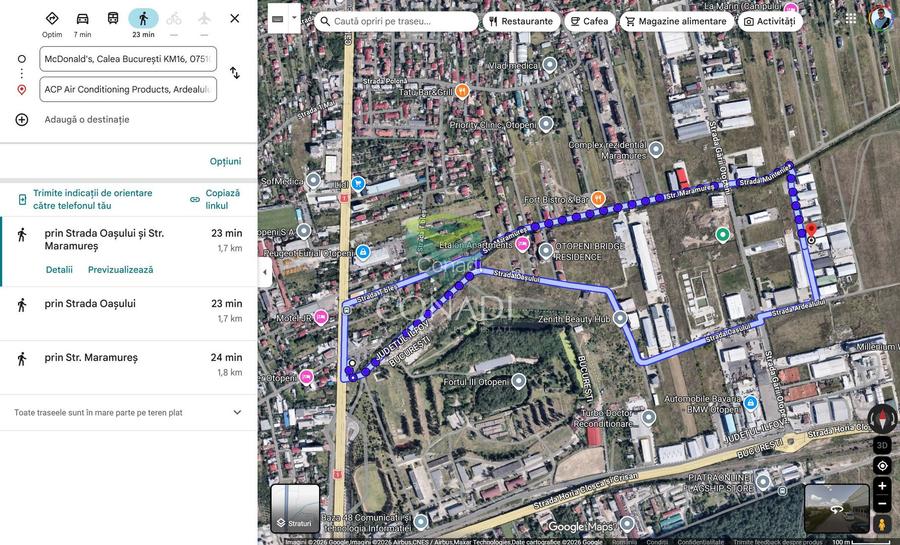This screenshot has height=545, width=900.
Task: Click the Peugeot Eurial Otopeni pin
Action: [362, 251]
